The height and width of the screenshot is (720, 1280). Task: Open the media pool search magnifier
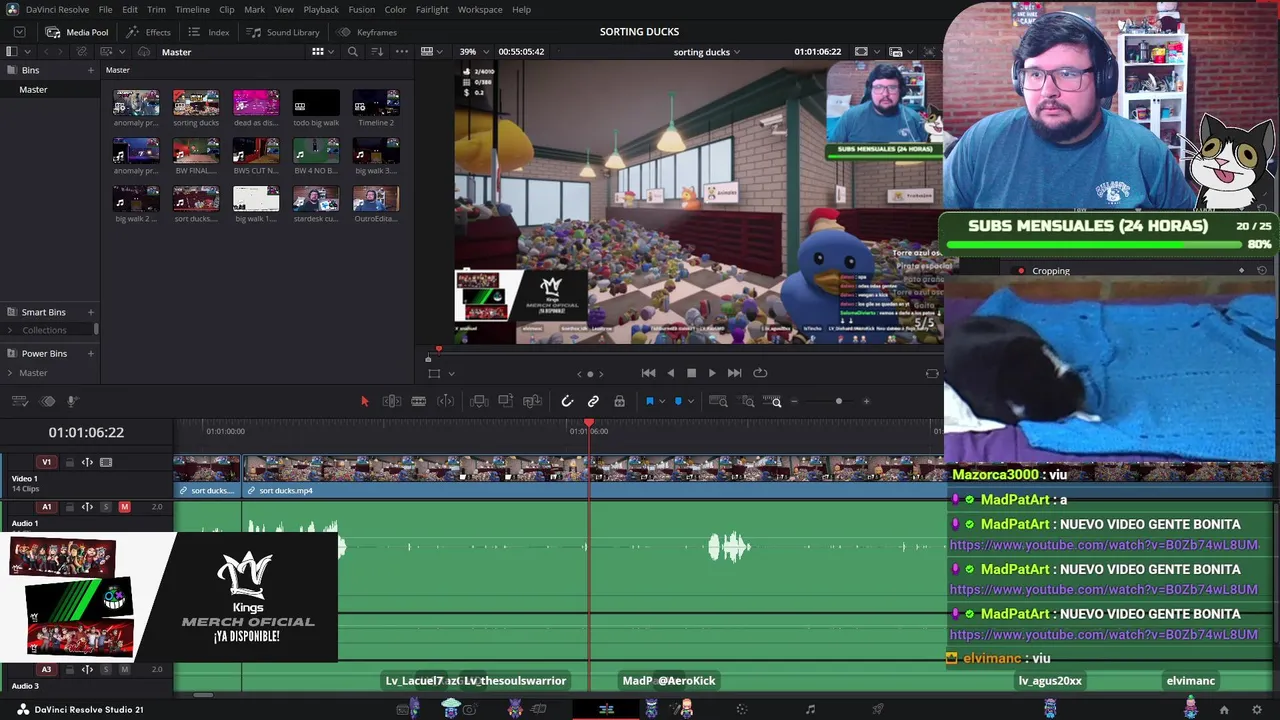tap(352, 51)
